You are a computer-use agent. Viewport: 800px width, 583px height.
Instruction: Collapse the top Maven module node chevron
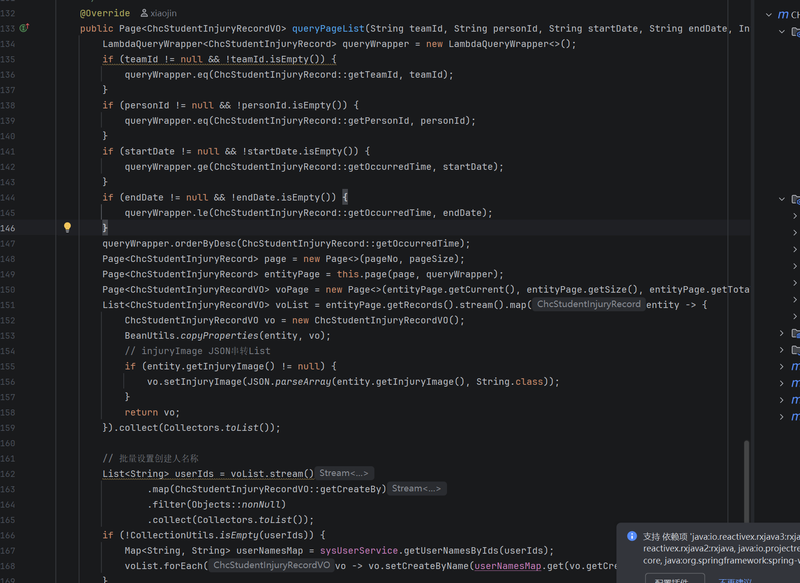coord(768,15)
